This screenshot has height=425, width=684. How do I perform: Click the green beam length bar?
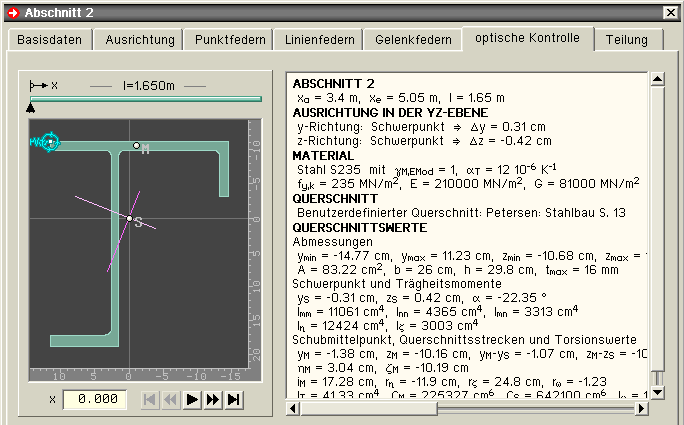[x=146, y=98]
